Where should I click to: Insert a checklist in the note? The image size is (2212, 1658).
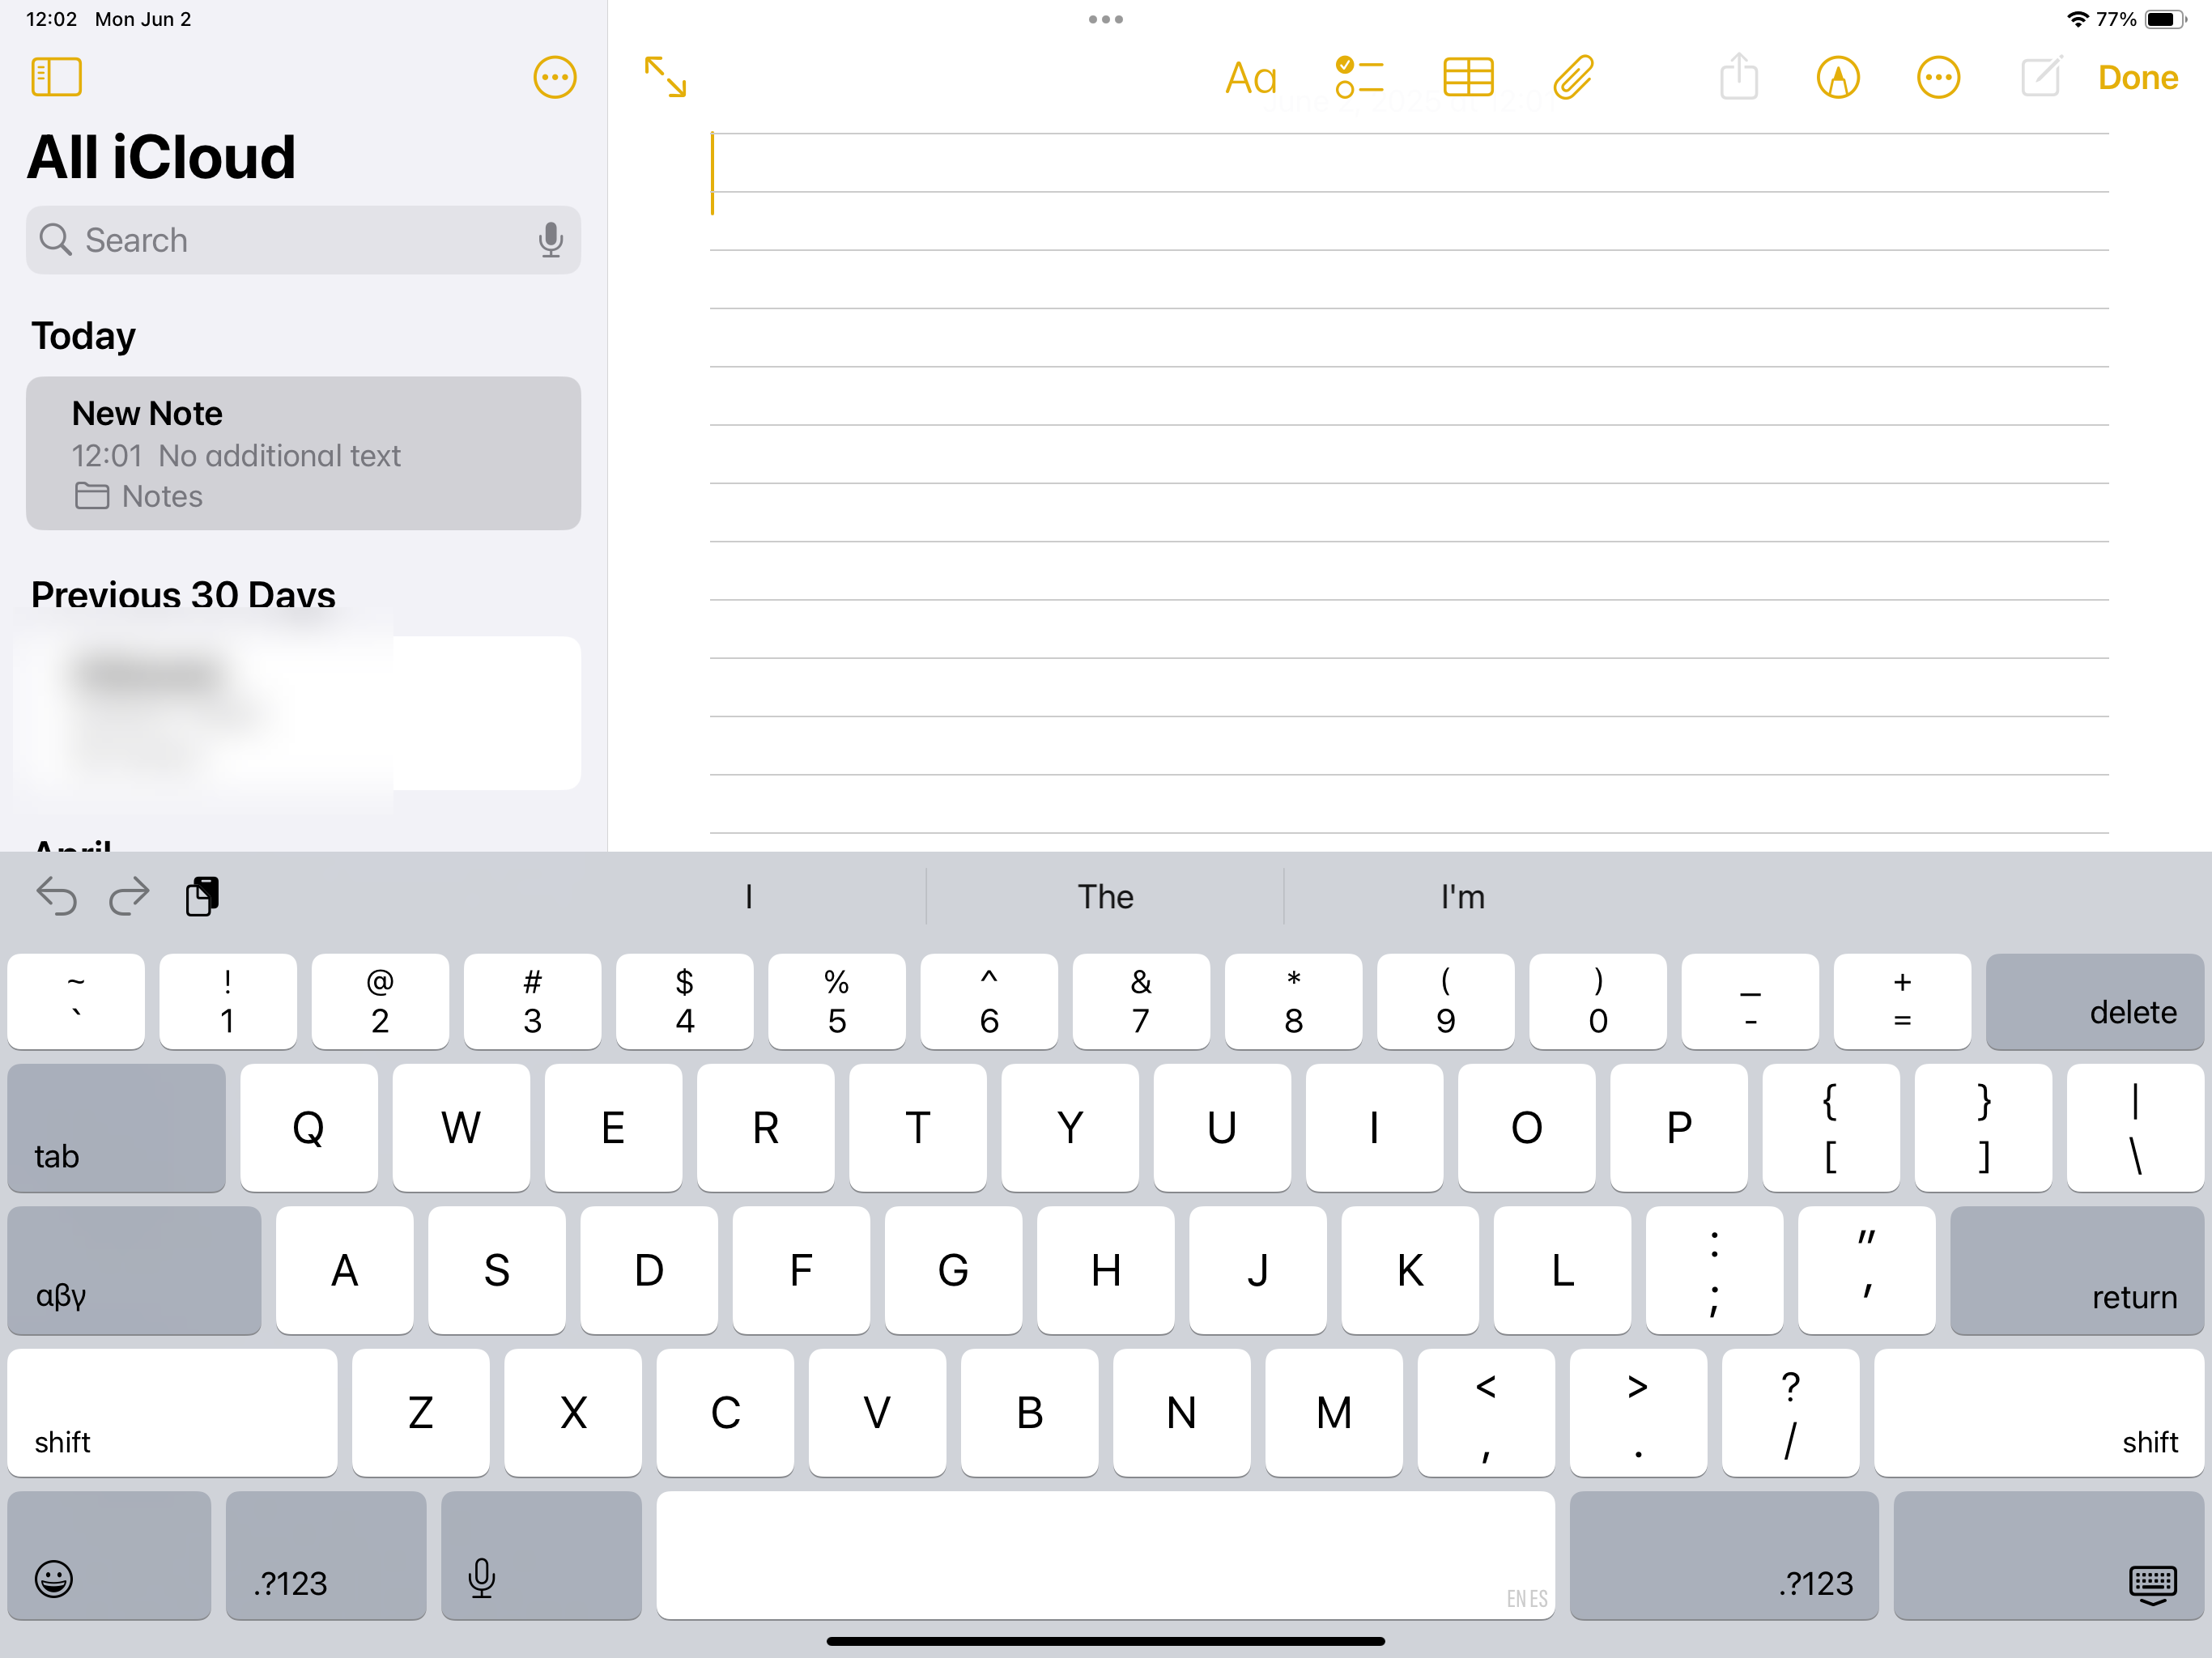[x=1358, y=78]
